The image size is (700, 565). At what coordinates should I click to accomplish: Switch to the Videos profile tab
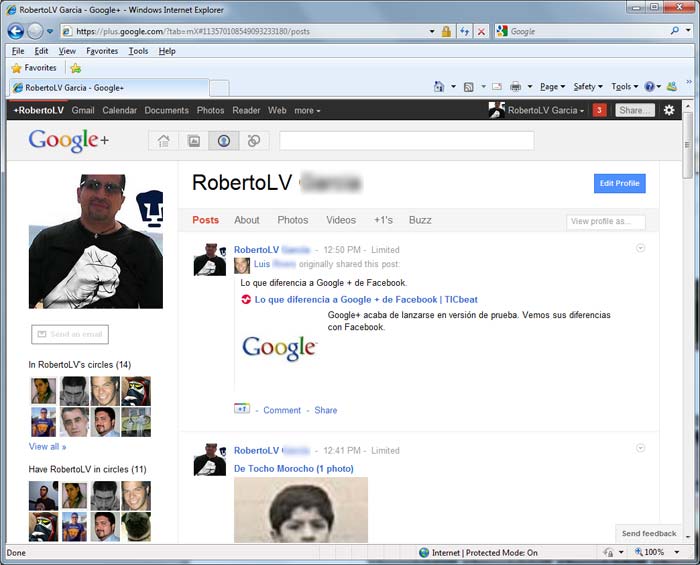[341, 220]
